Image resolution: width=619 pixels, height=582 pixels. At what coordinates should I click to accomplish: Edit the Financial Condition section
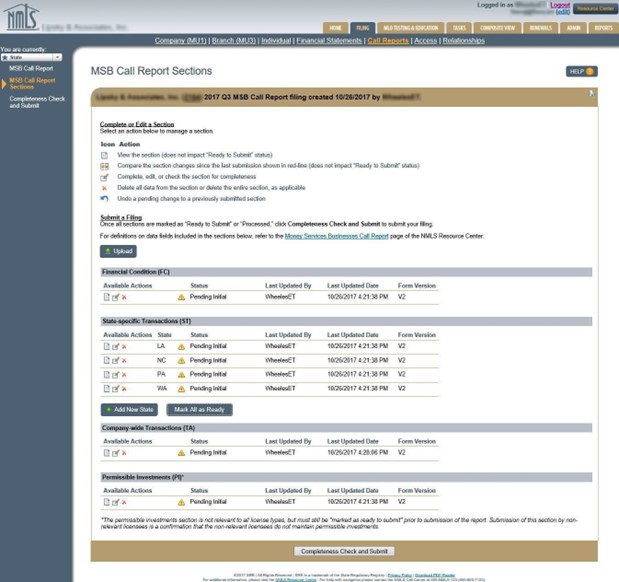pyautogui.click(x=115, y=297)
